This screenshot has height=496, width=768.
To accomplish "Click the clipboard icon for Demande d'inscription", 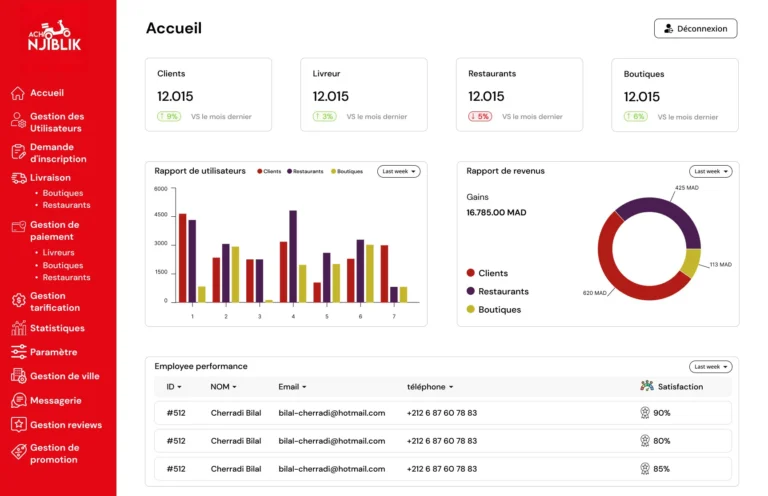I will tap(18, 152).
